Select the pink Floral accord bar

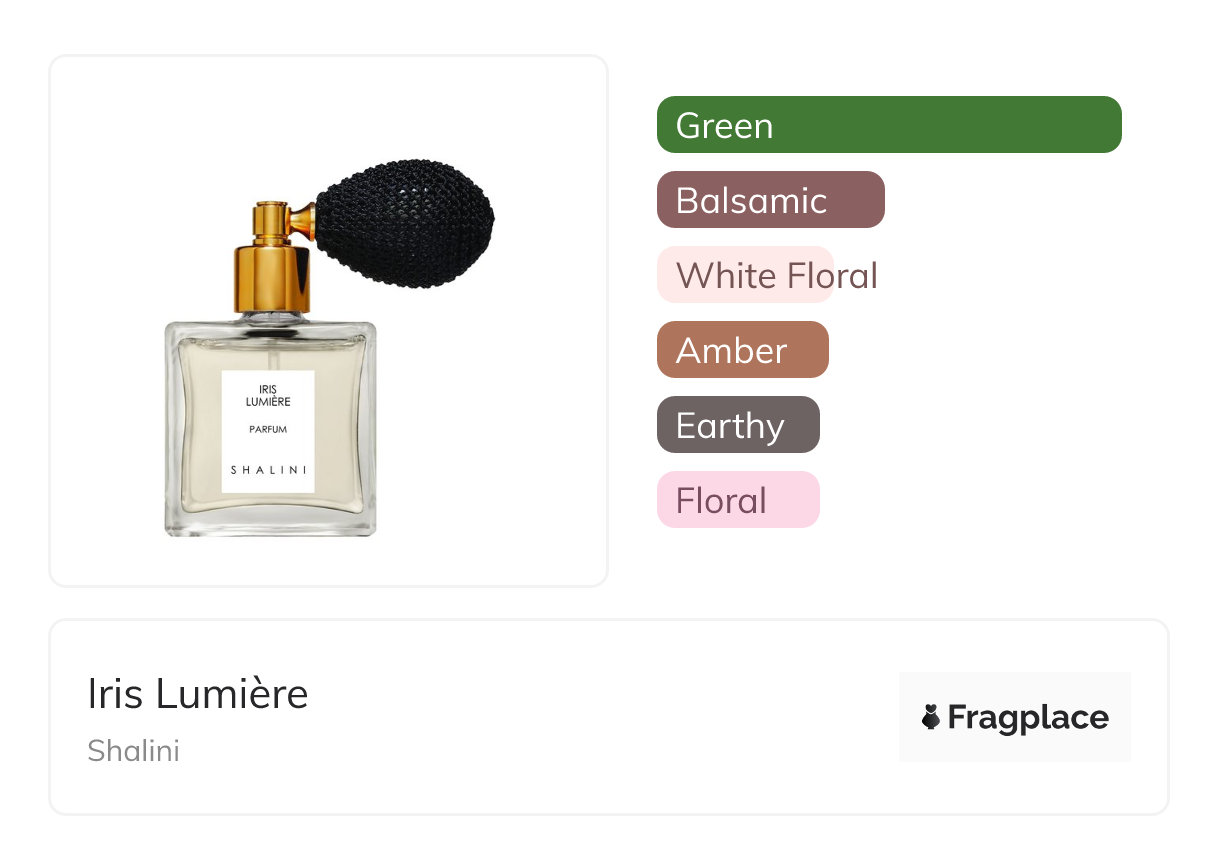pyautogui.click(x=738, y=500)
